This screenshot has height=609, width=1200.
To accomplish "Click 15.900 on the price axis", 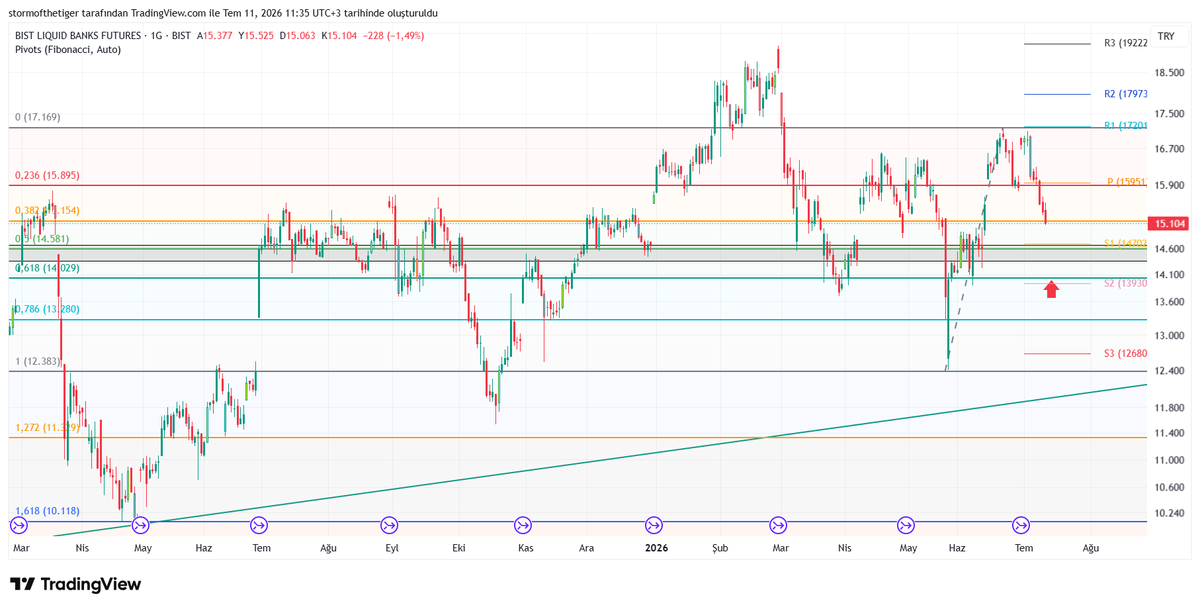I will click(1168, 185).
